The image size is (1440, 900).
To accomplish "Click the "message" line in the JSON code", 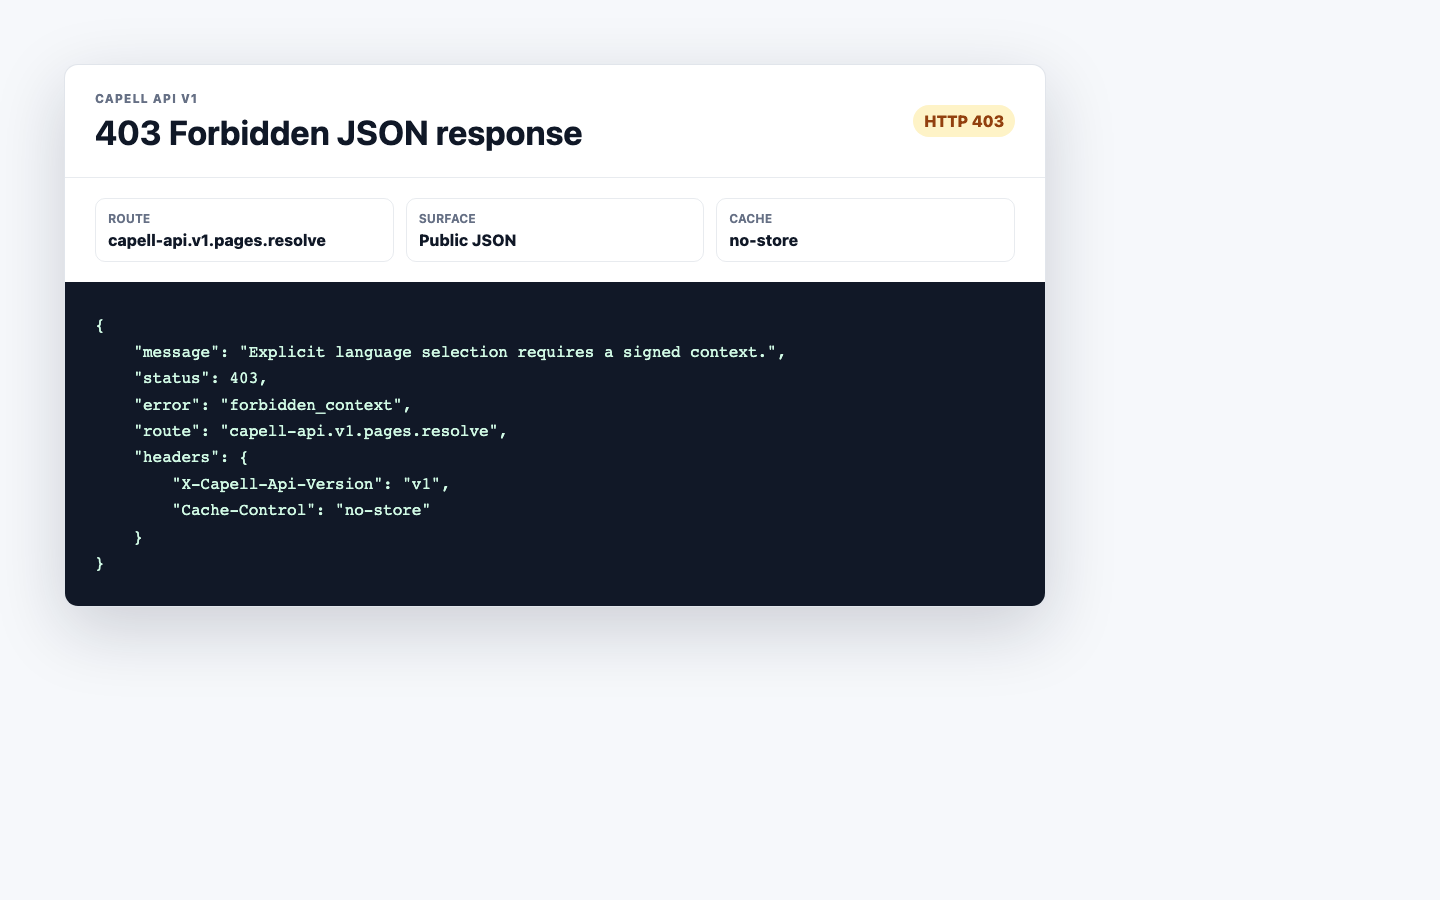I will pyautogui.click(x=460, y=352).
